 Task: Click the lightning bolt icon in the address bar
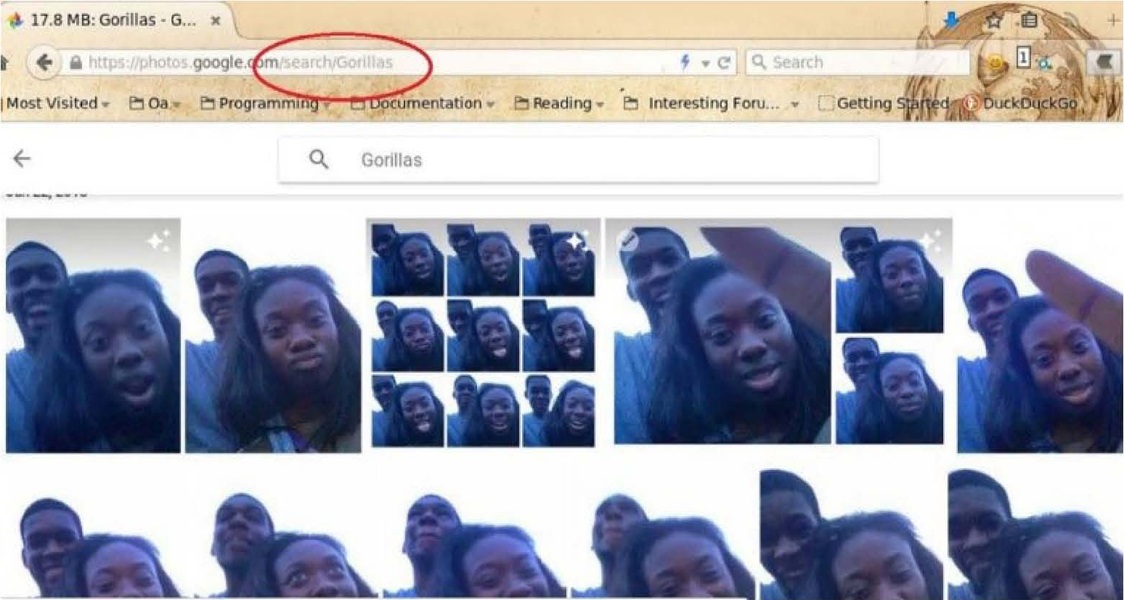coord(685,61)
